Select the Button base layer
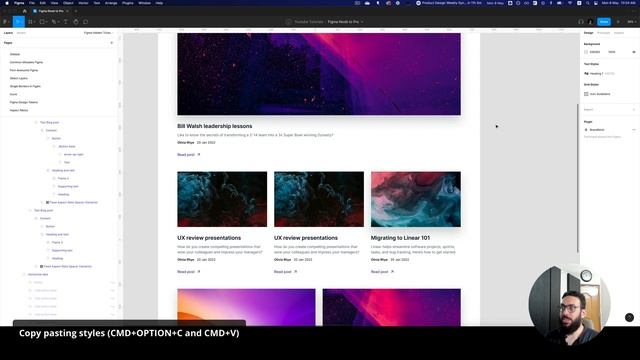Screen dimensions: 640x360 pyautogui.click(x=67, y=146)
